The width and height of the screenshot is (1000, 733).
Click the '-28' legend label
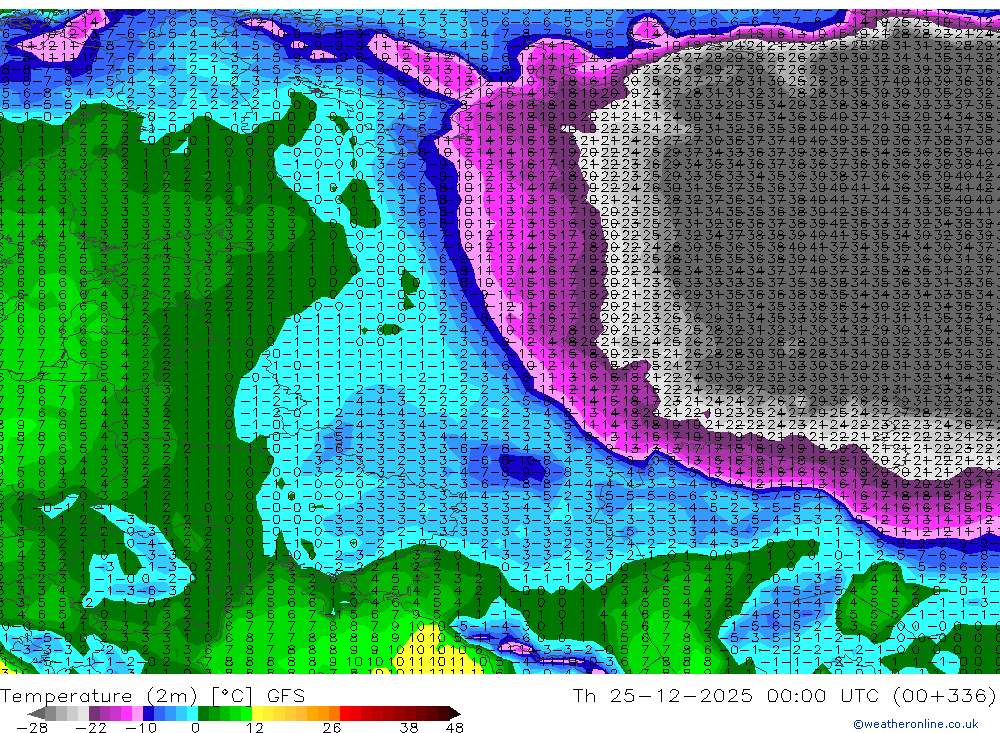coord(32,728)
